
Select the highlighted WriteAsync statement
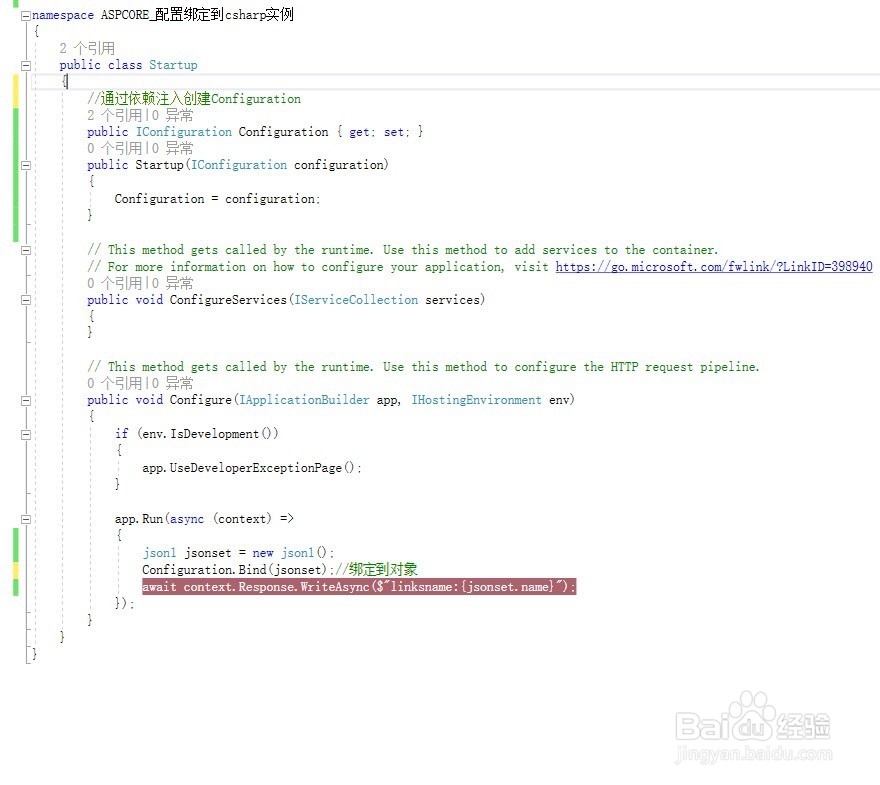pyautogui.click(x=358, y=587)
